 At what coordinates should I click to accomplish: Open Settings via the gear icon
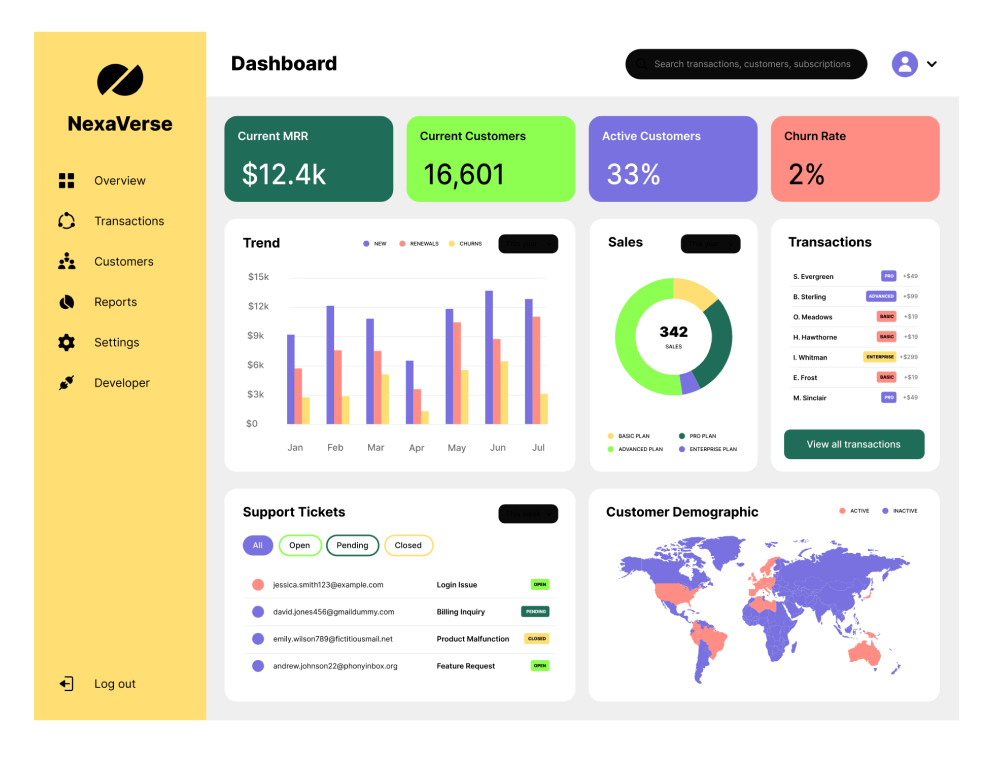[67, 342]
